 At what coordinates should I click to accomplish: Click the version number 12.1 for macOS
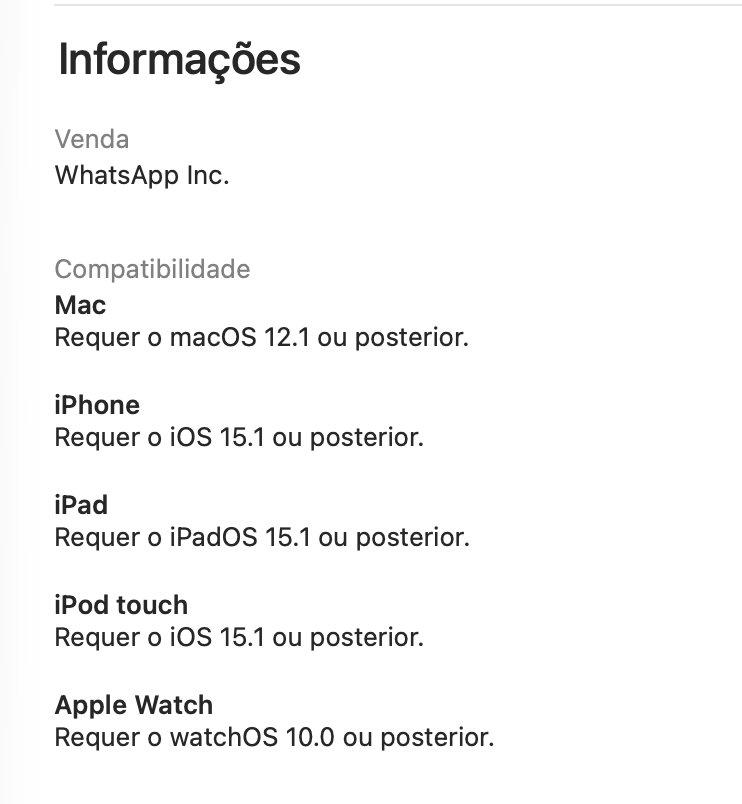click(285, 338)
